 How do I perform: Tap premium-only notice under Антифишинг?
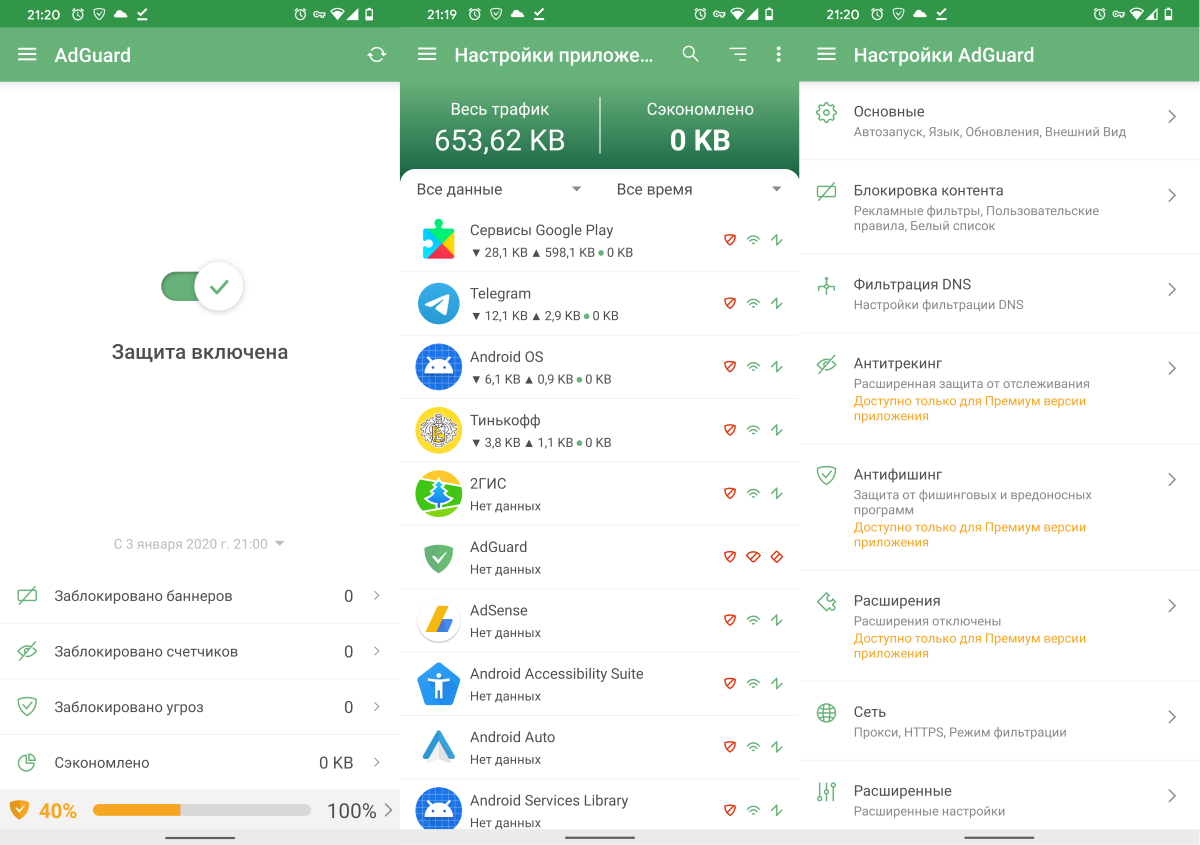click(x=970, y=535)
